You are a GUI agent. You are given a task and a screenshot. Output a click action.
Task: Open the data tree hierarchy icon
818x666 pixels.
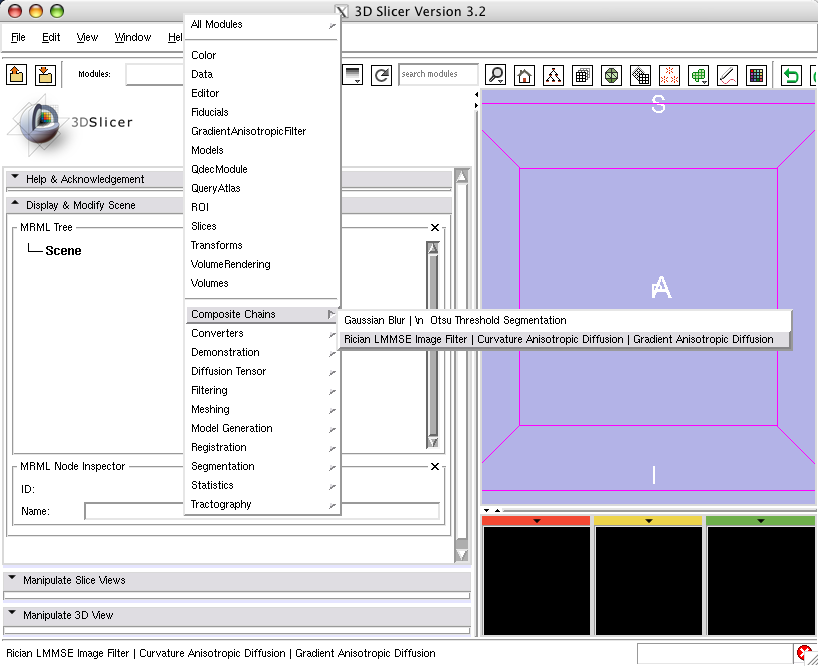pyautogui.click(x=553, y=75)
